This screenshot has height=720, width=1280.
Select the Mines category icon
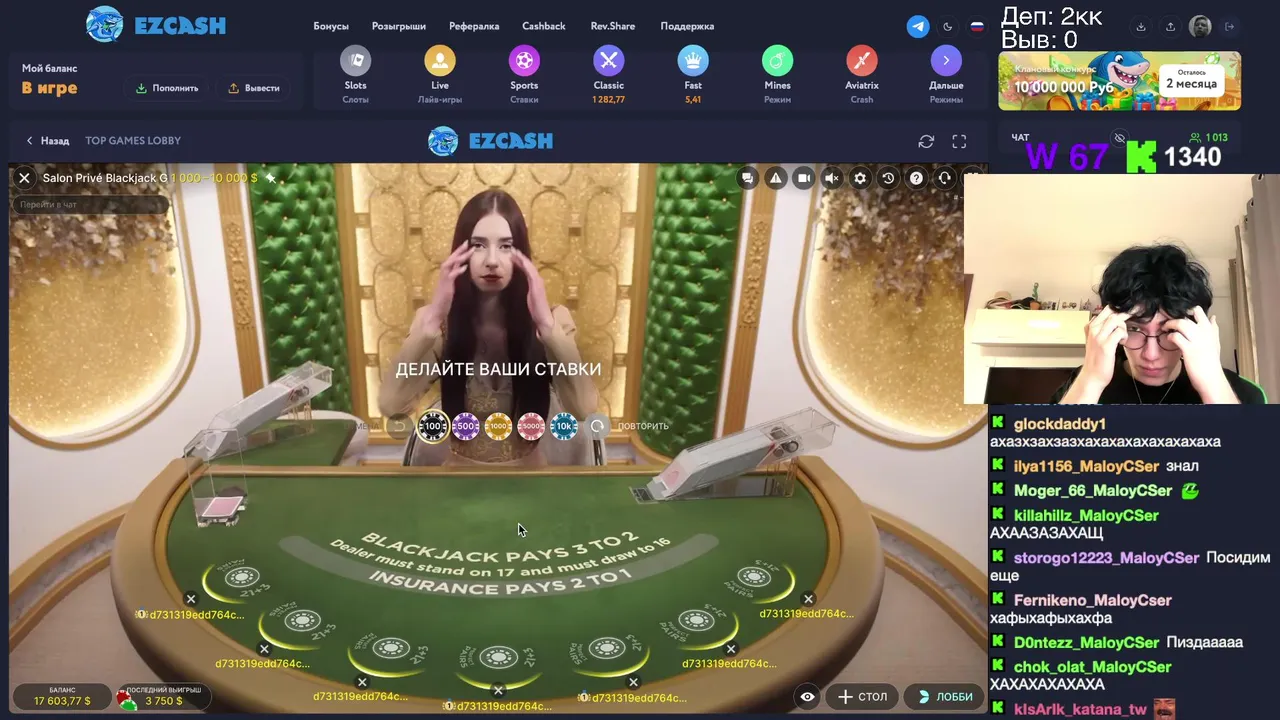777,61
